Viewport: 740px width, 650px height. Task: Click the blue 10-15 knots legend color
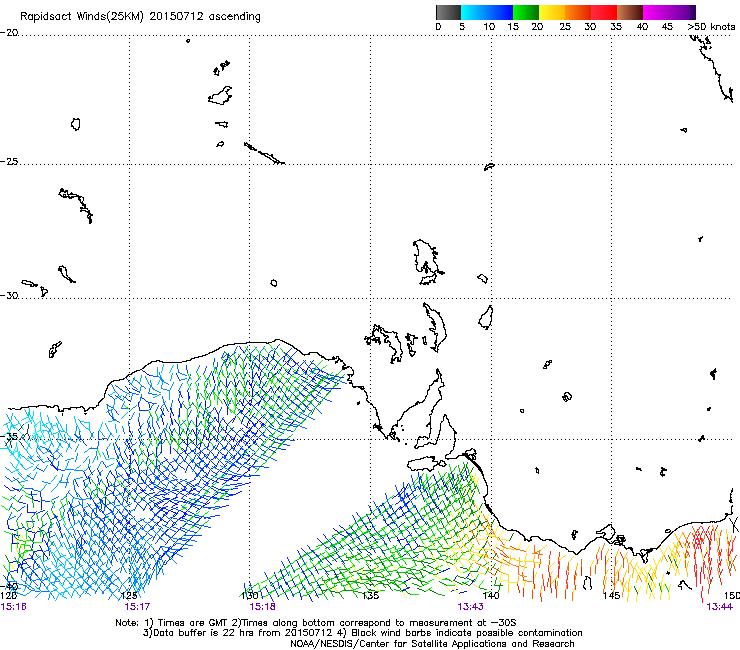500,12
